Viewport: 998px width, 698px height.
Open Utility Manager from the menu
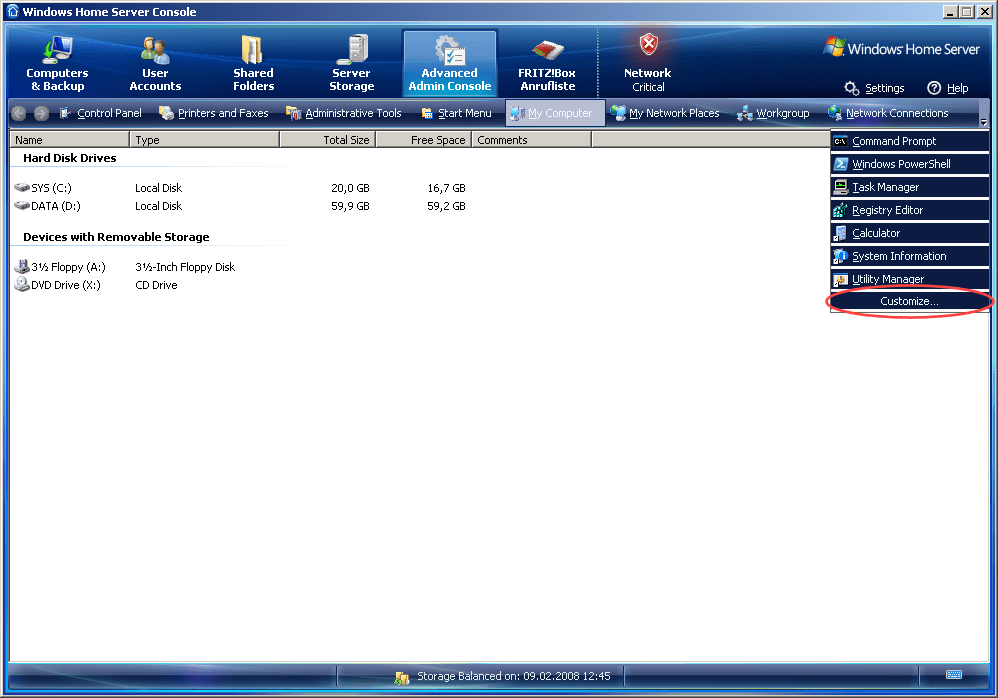pyautogui.click(x=910, y=279)
